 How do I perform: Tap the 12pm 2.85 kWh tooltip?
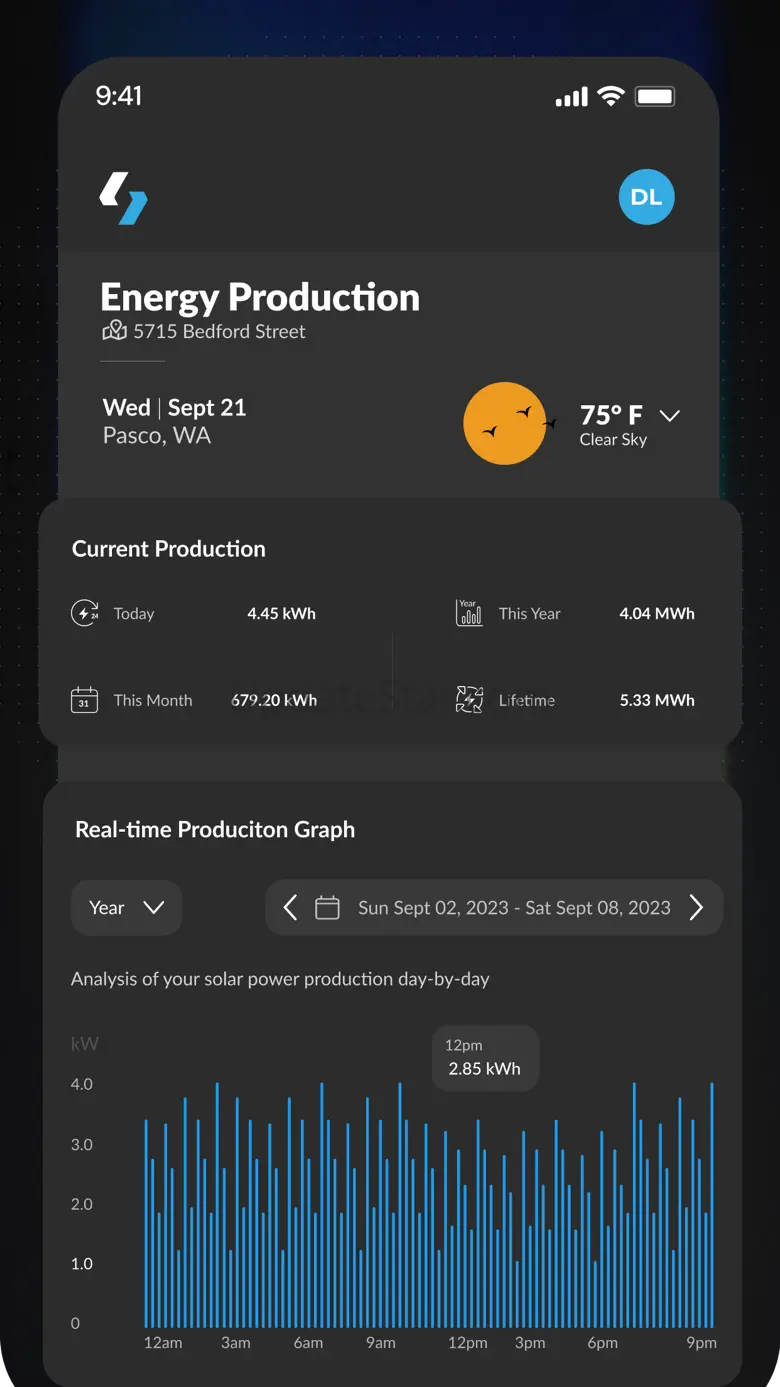click(x=485, y=1058)
